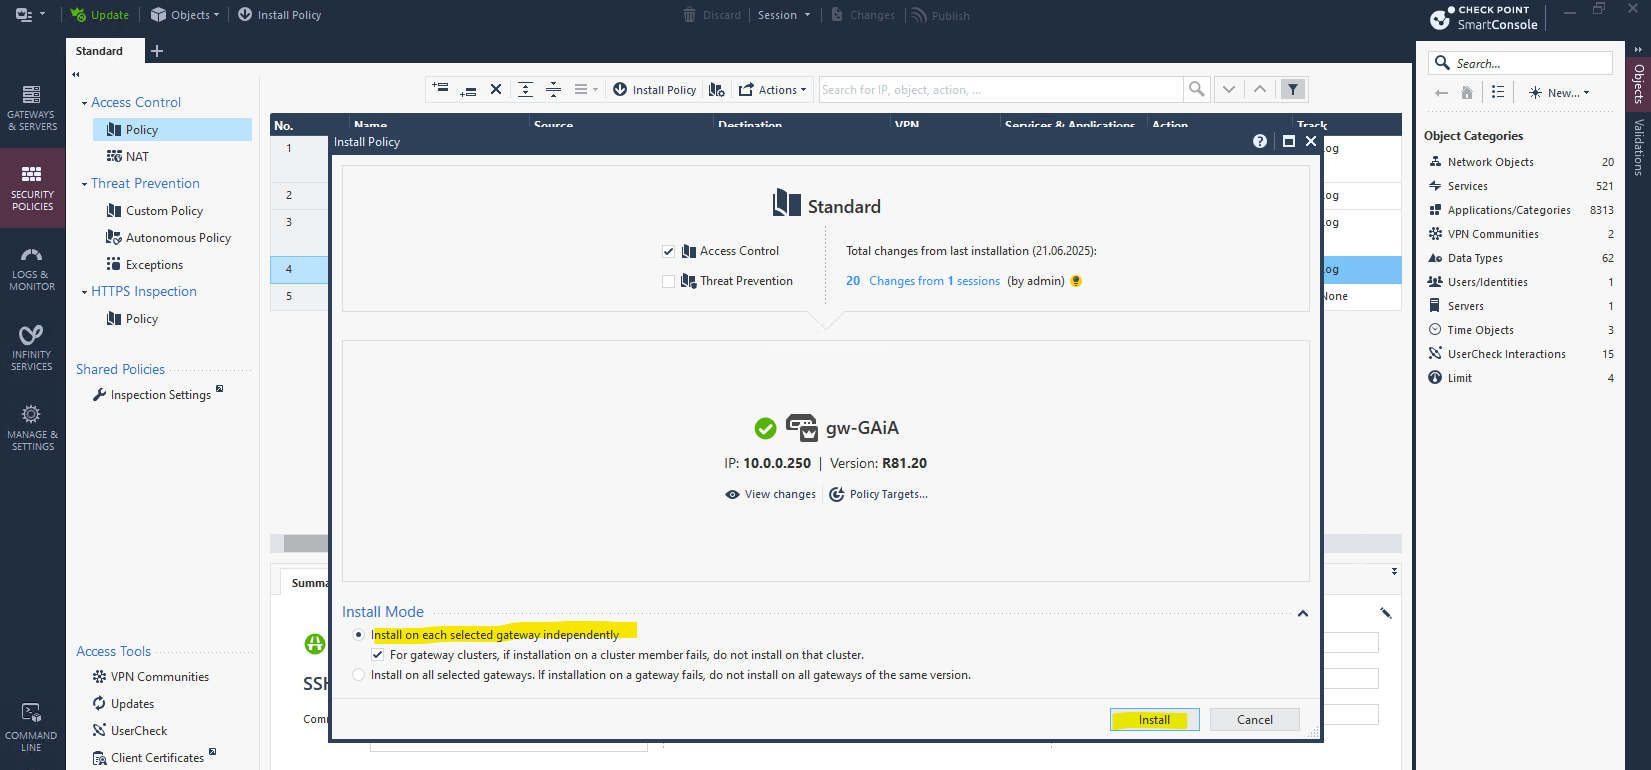Viewport: 1651px width, 770px height.
Task: Open Policy Targets link
Action: 878,494
